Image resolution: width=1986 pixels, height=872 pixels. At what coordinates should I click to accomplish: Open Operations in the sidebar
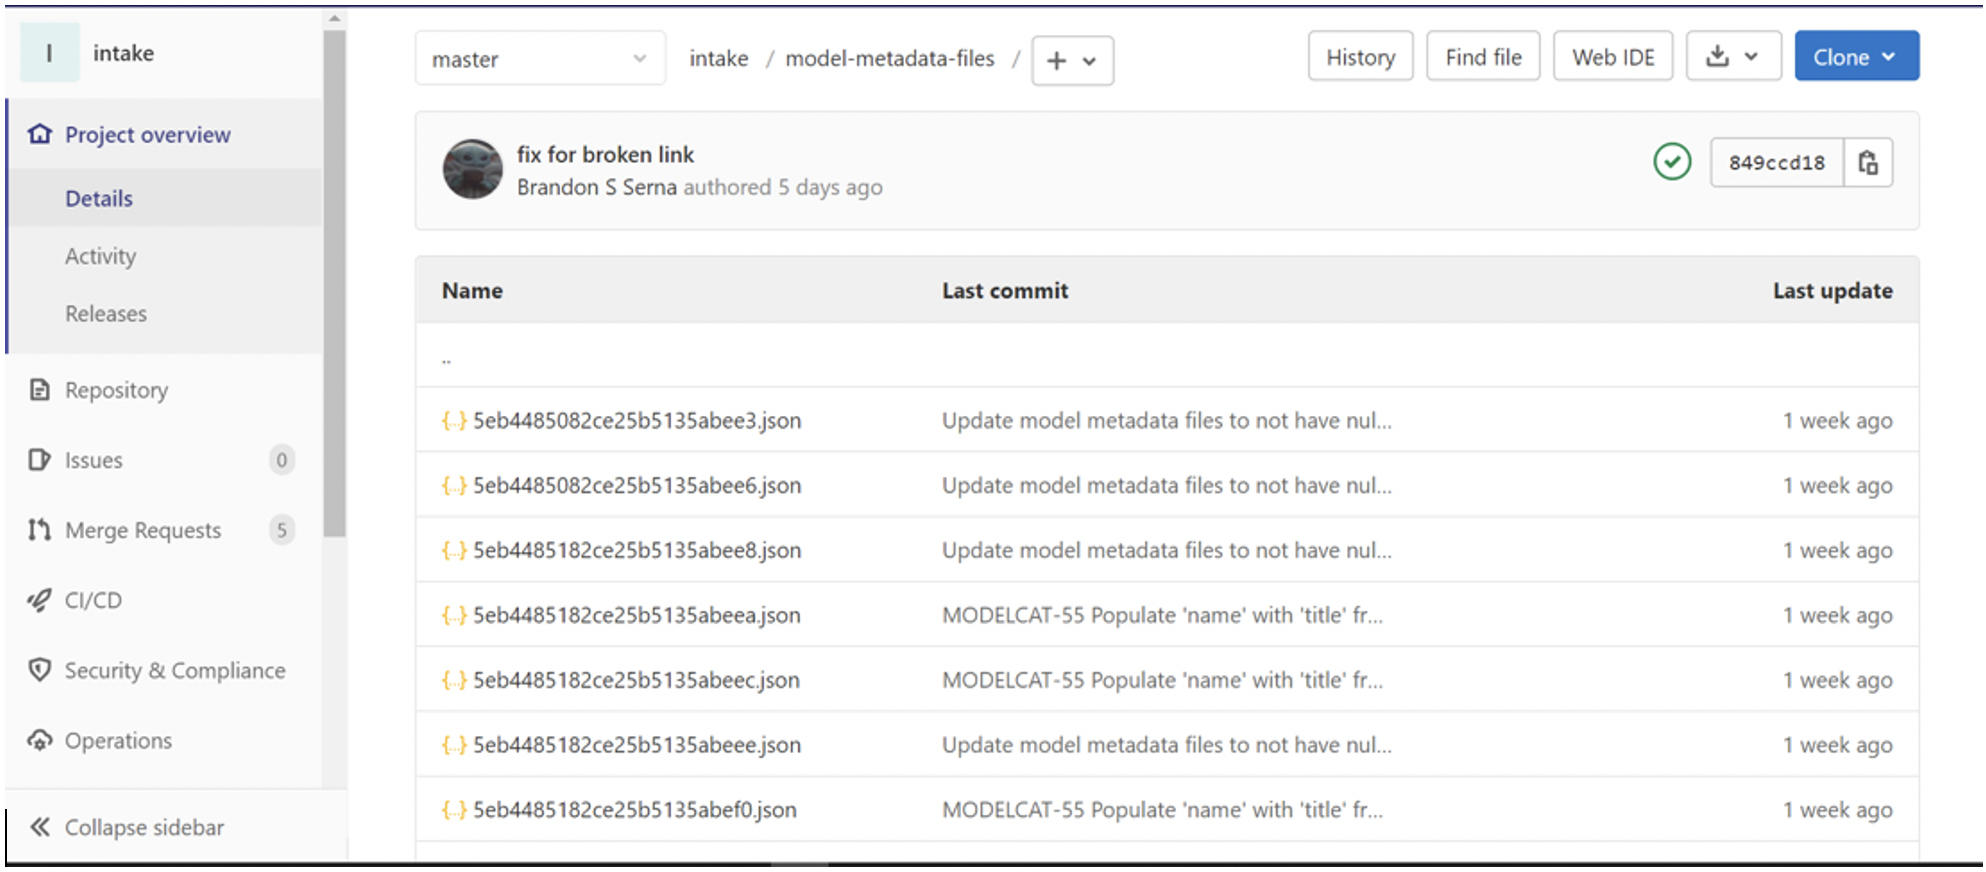click(118, 740)
